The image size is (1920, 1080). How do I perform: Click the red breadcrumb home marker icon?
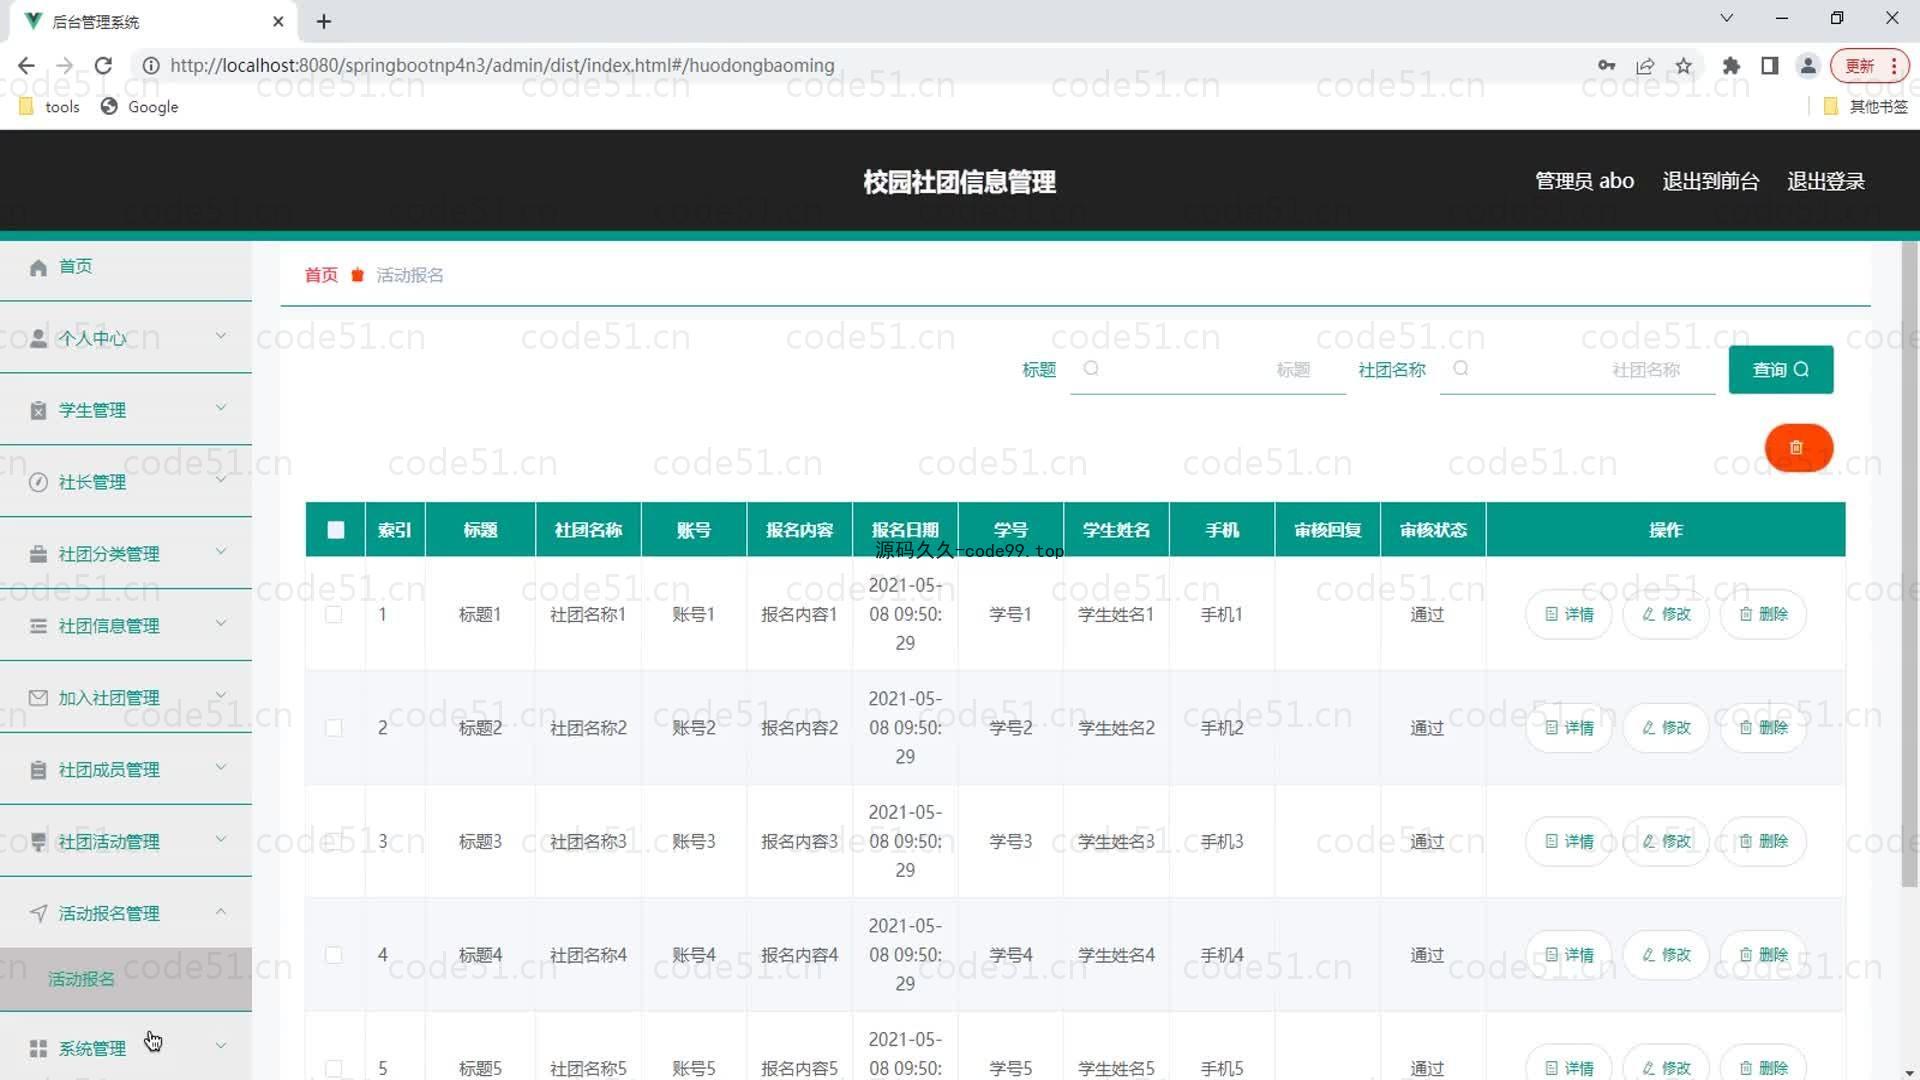357,275
